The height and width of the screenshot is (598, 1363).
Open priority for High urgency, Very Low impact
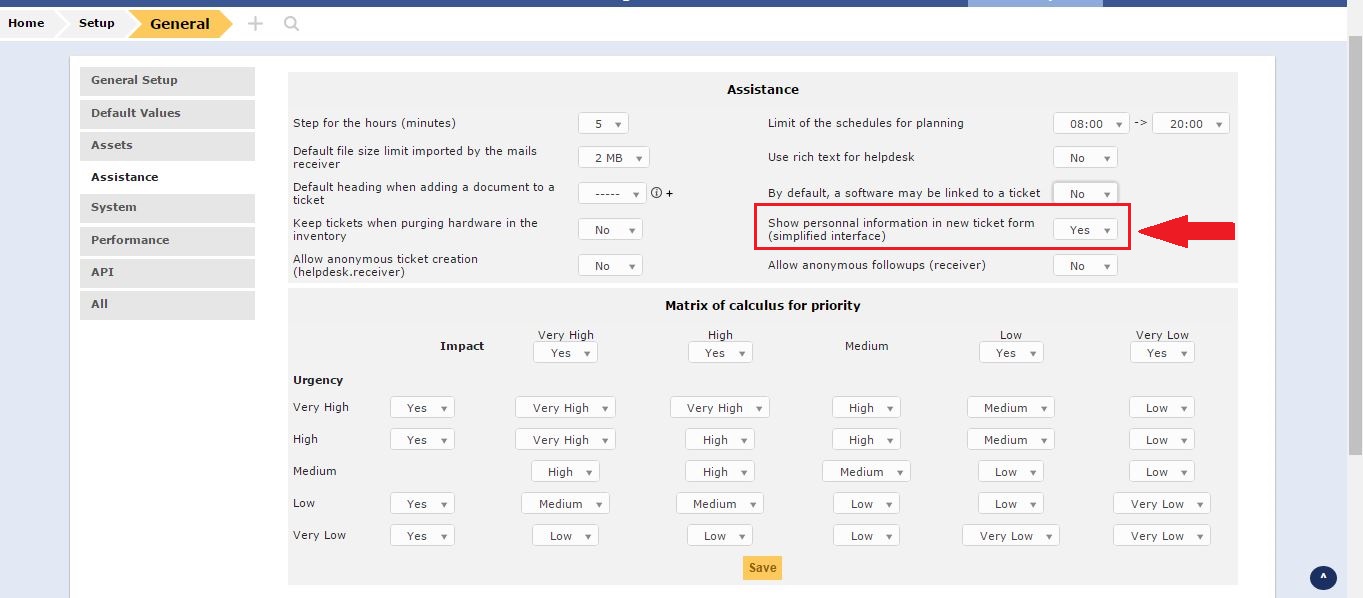tap(1162, 440)
